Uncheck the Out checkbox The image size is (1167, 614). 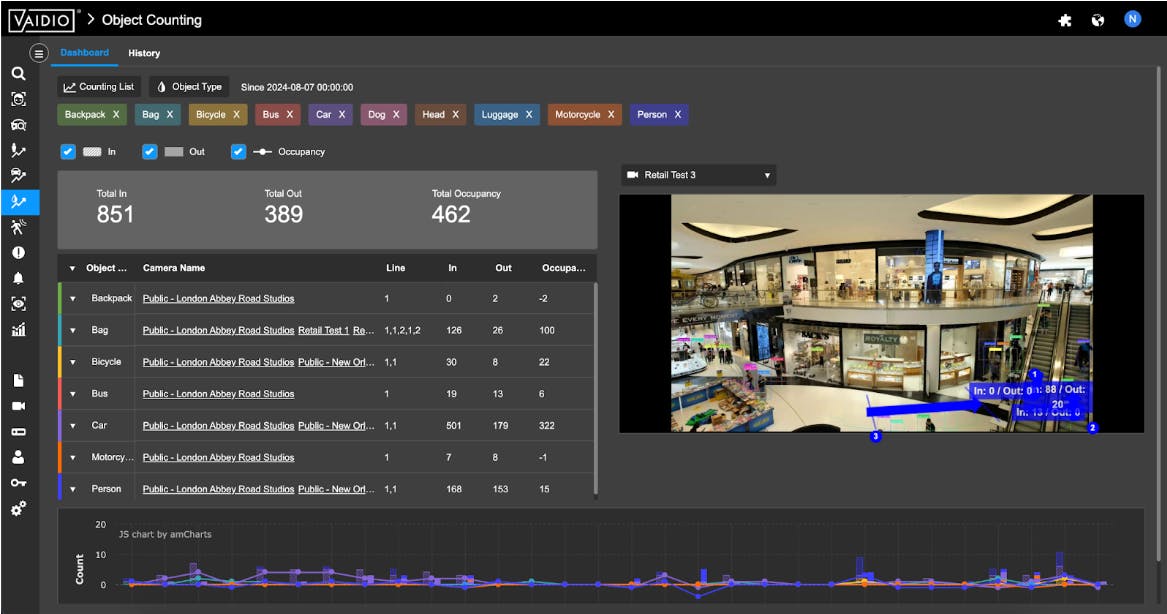(x=150, y=152)
